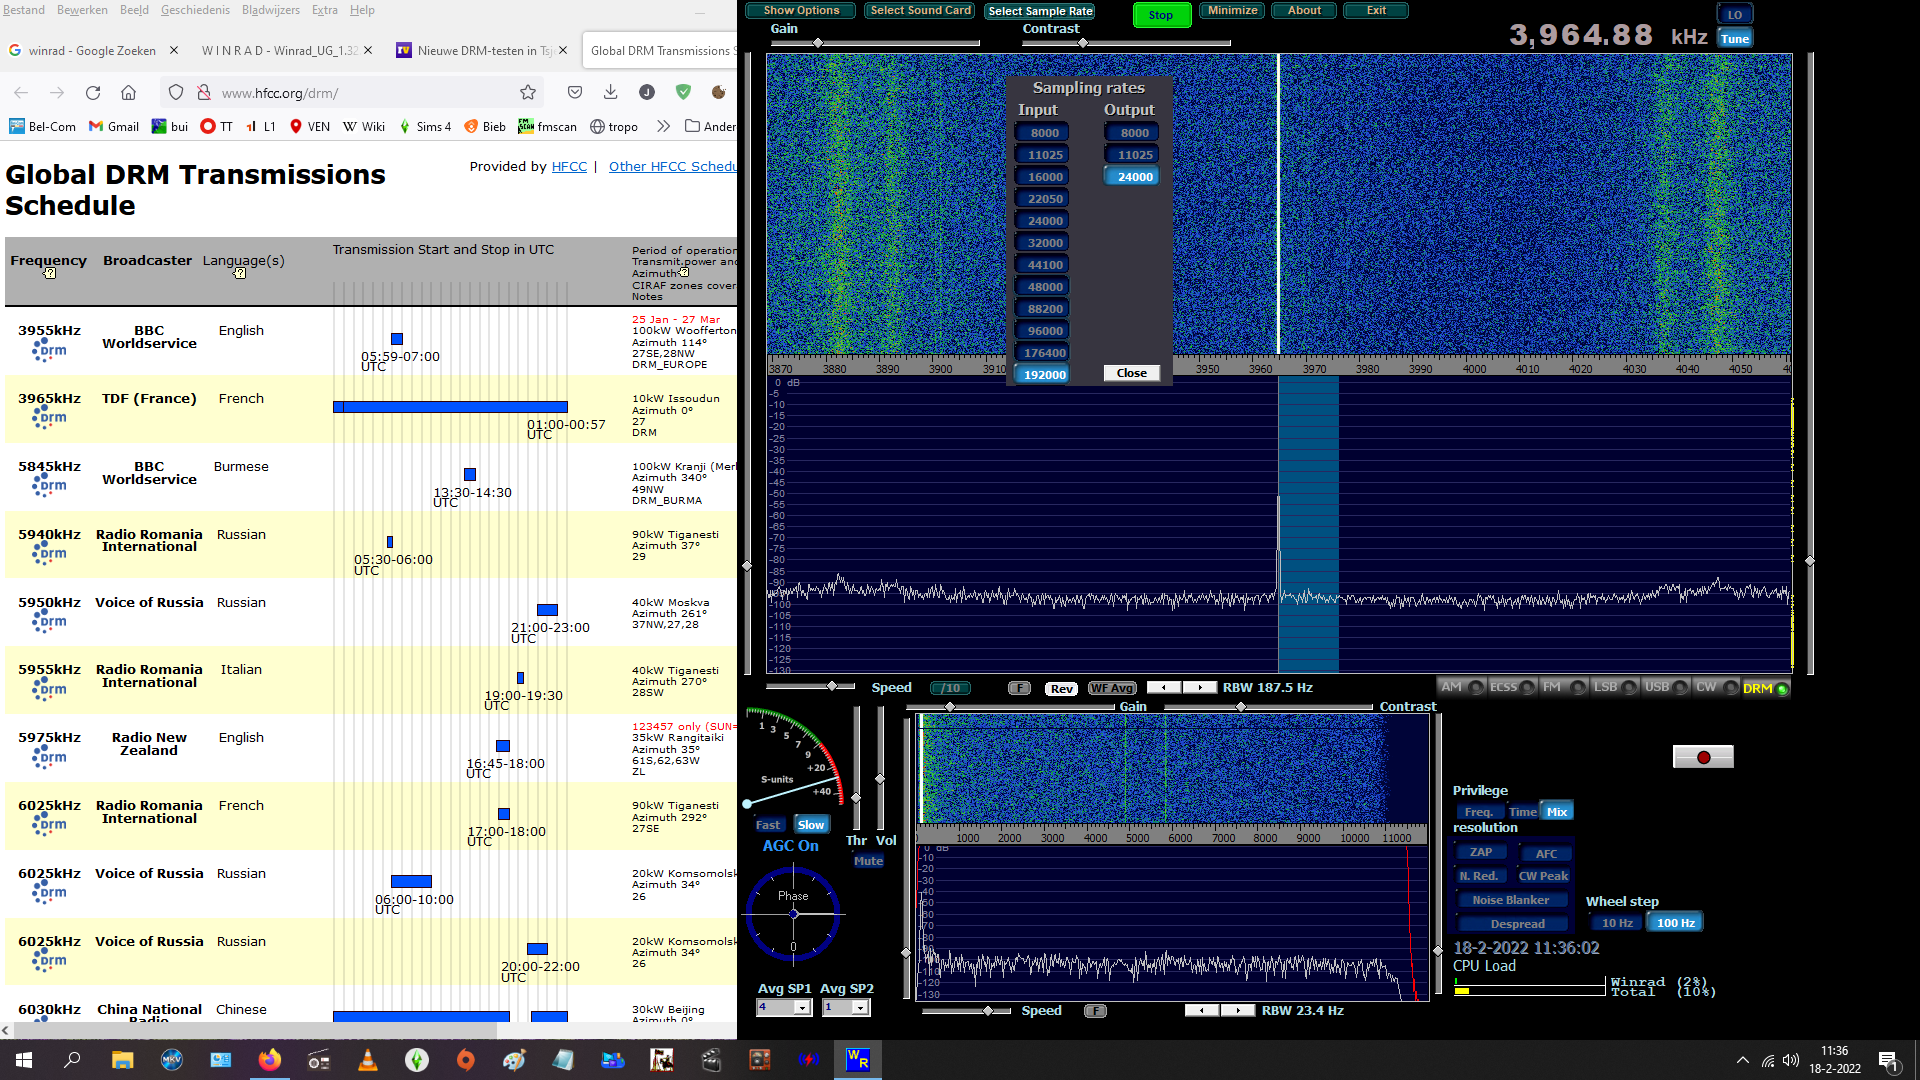Show more bookmarks with the chevron
Screen dimensions: 1920x1080
click(x=663, y=127)
